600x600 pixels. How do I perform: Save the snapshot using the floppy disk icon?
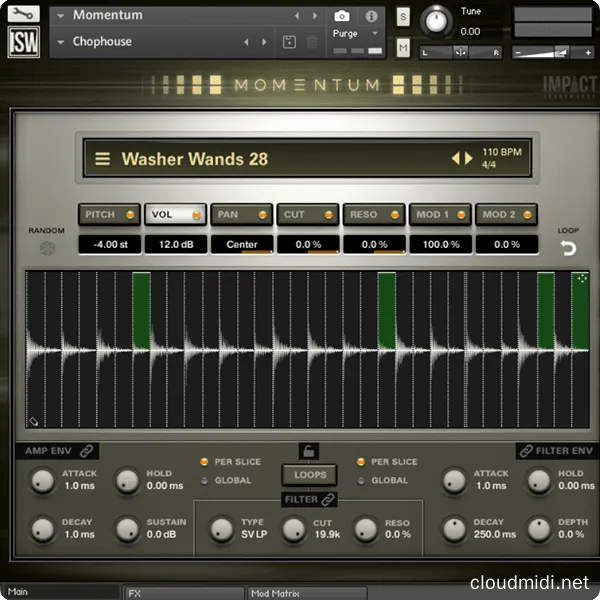coord(289,42)
